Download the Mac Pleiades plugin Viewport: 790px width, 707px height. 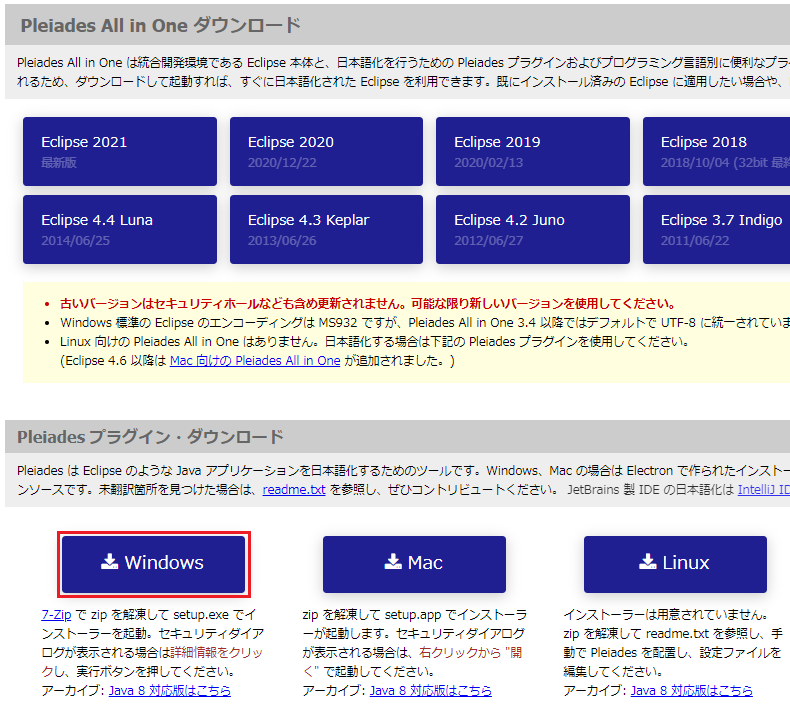click(x=414, y=564)
